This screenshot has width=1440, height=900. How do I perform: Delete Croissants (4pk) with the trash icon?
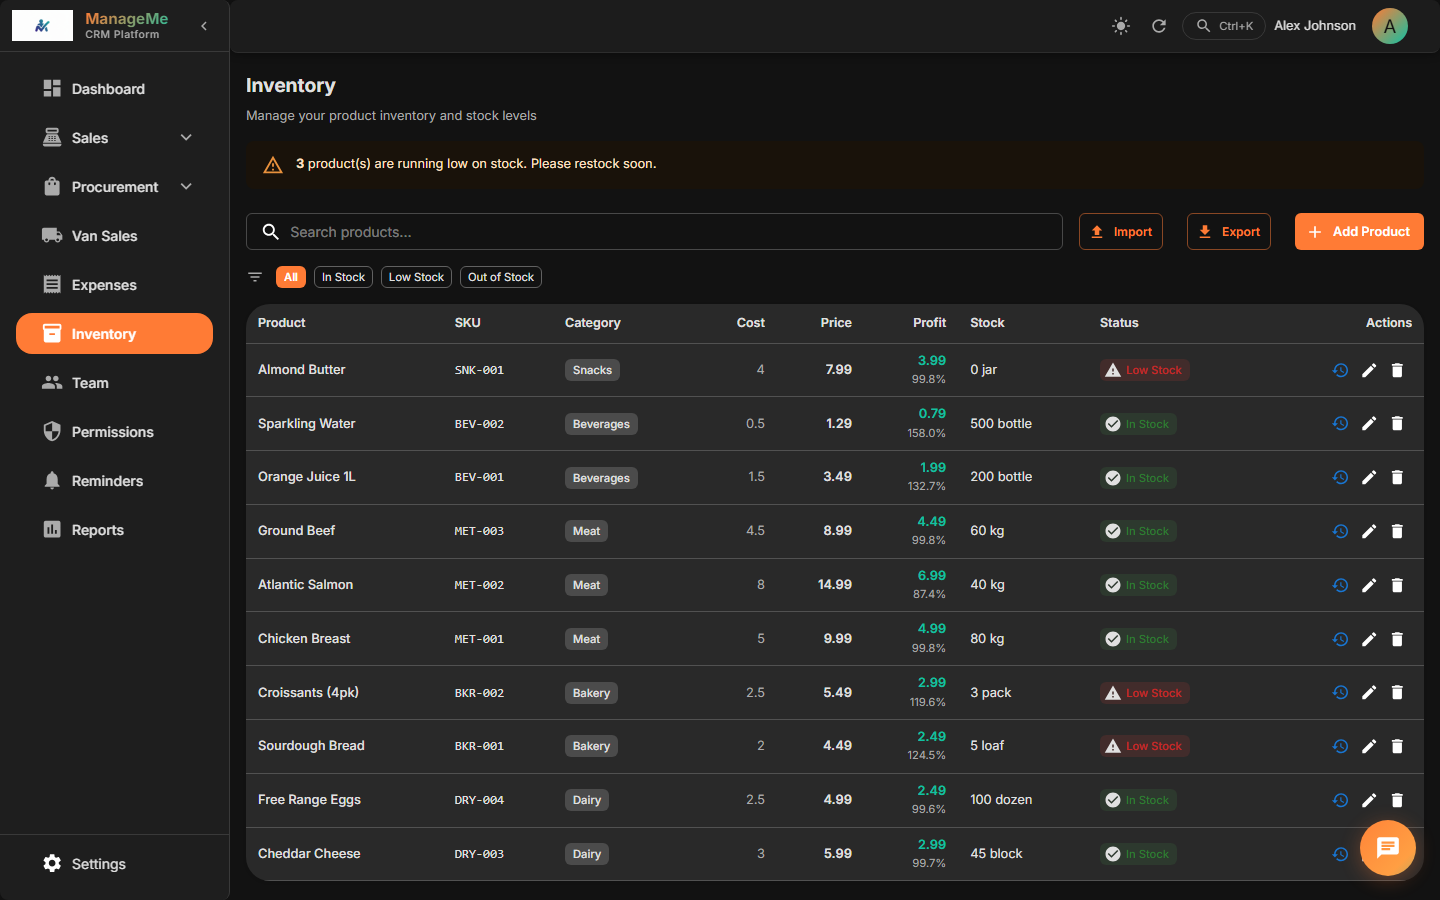[x=1397, y=692]
